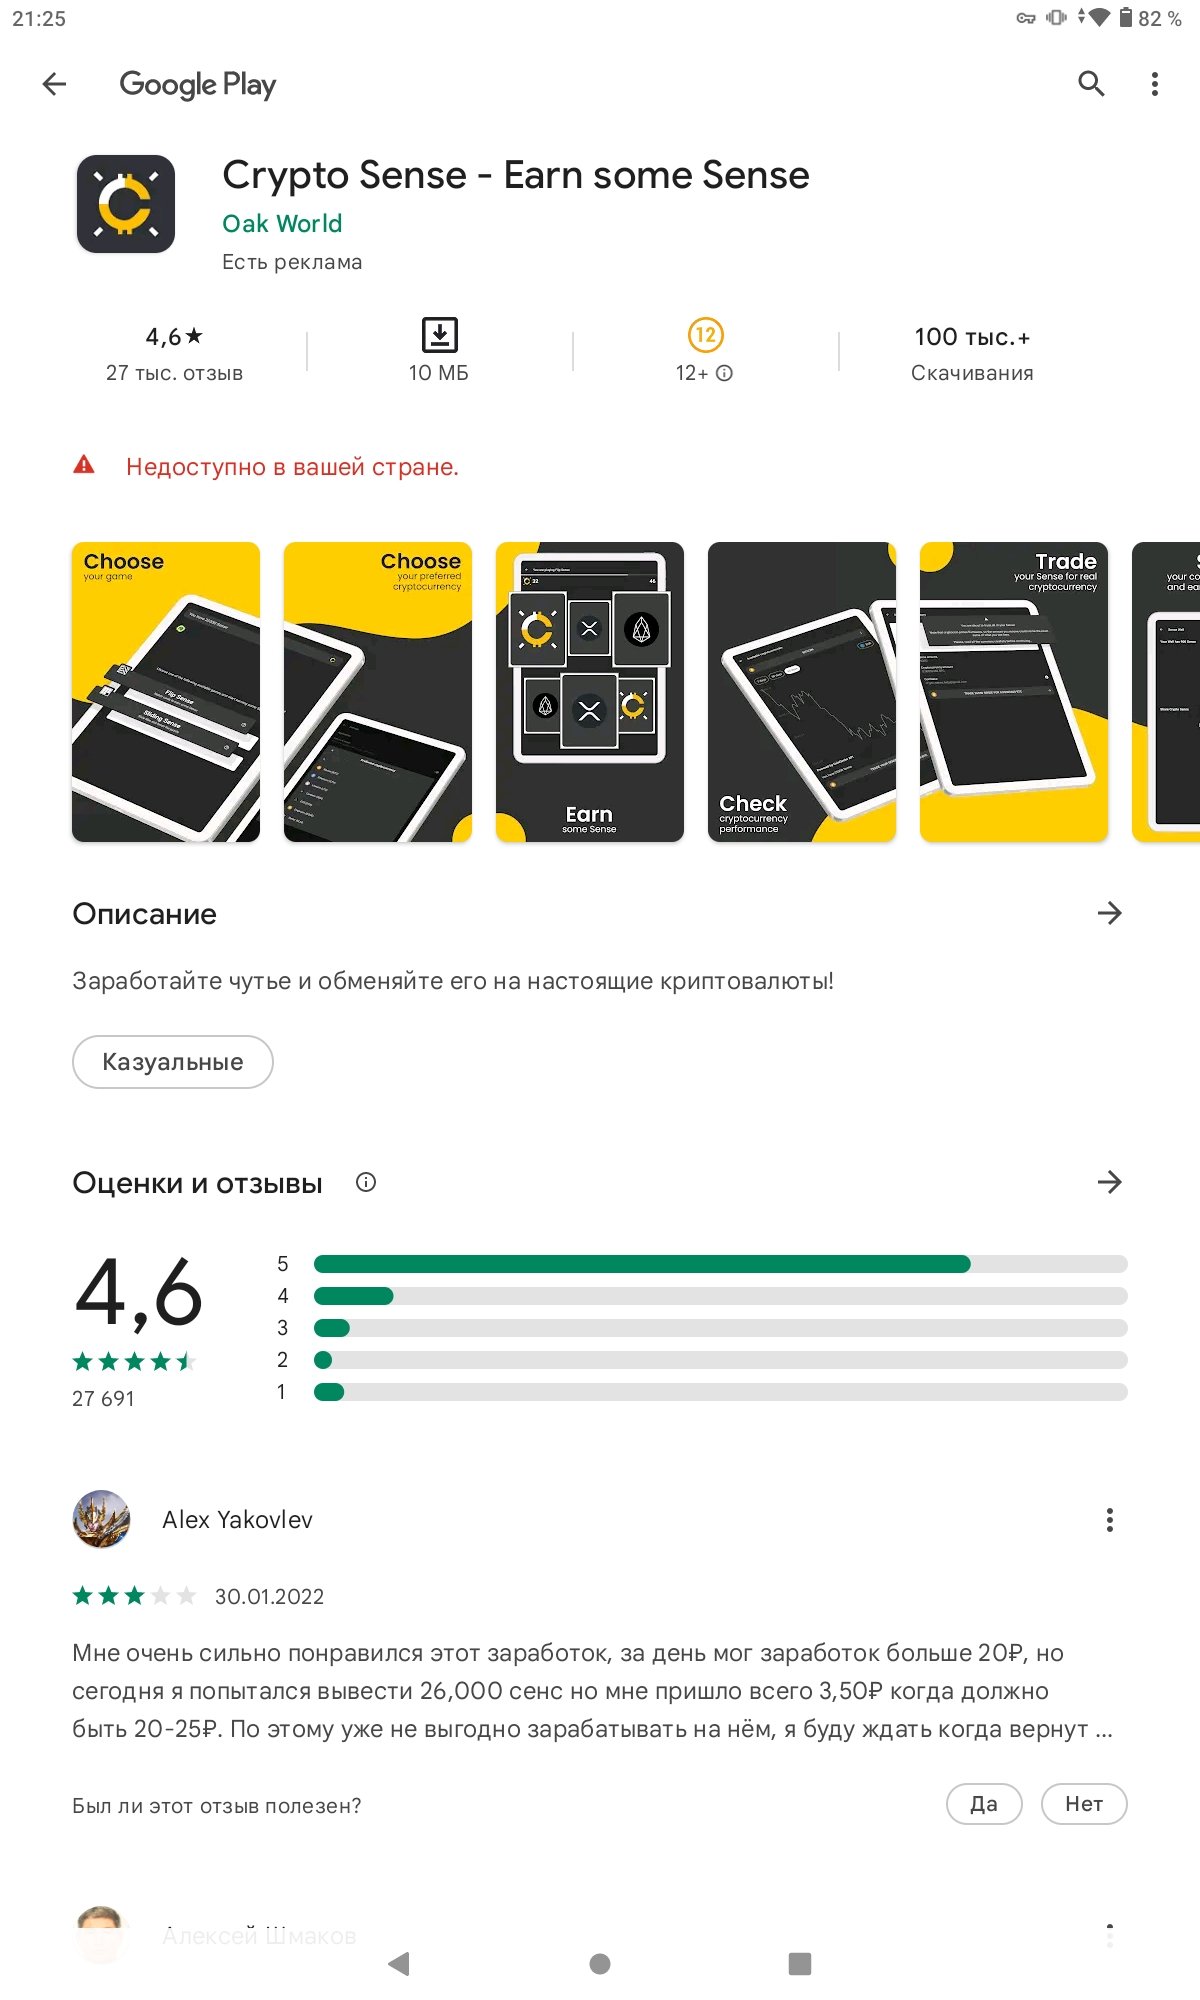Tap Android back navigation triangle
Screen dimensions: 1200x2000
399,1963
